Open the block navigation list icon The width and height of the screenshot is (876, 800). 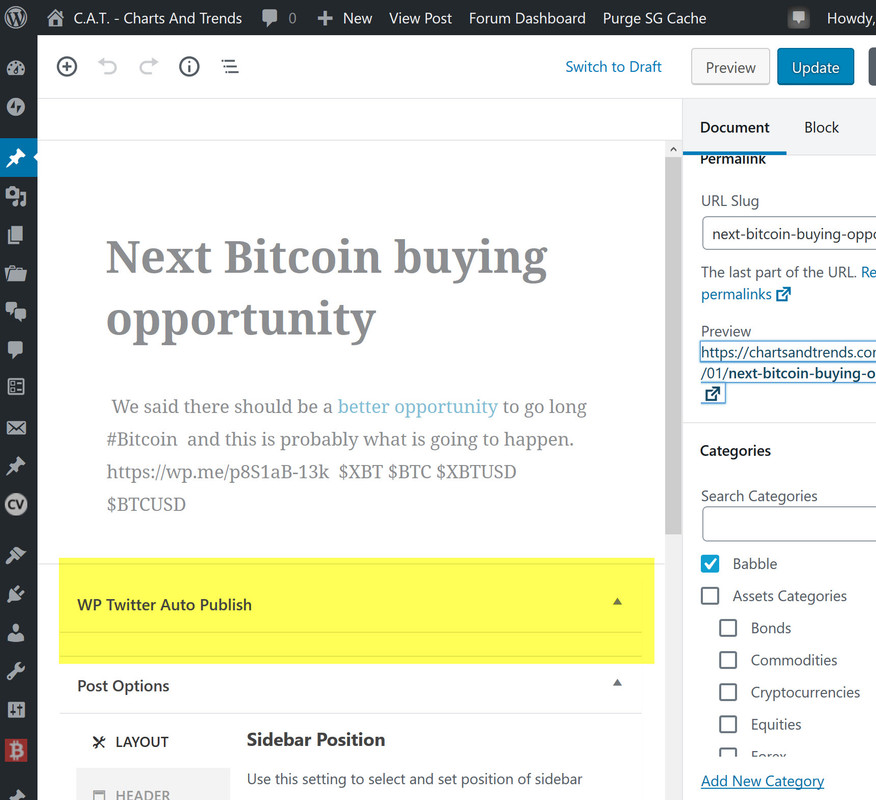point(230,66)
